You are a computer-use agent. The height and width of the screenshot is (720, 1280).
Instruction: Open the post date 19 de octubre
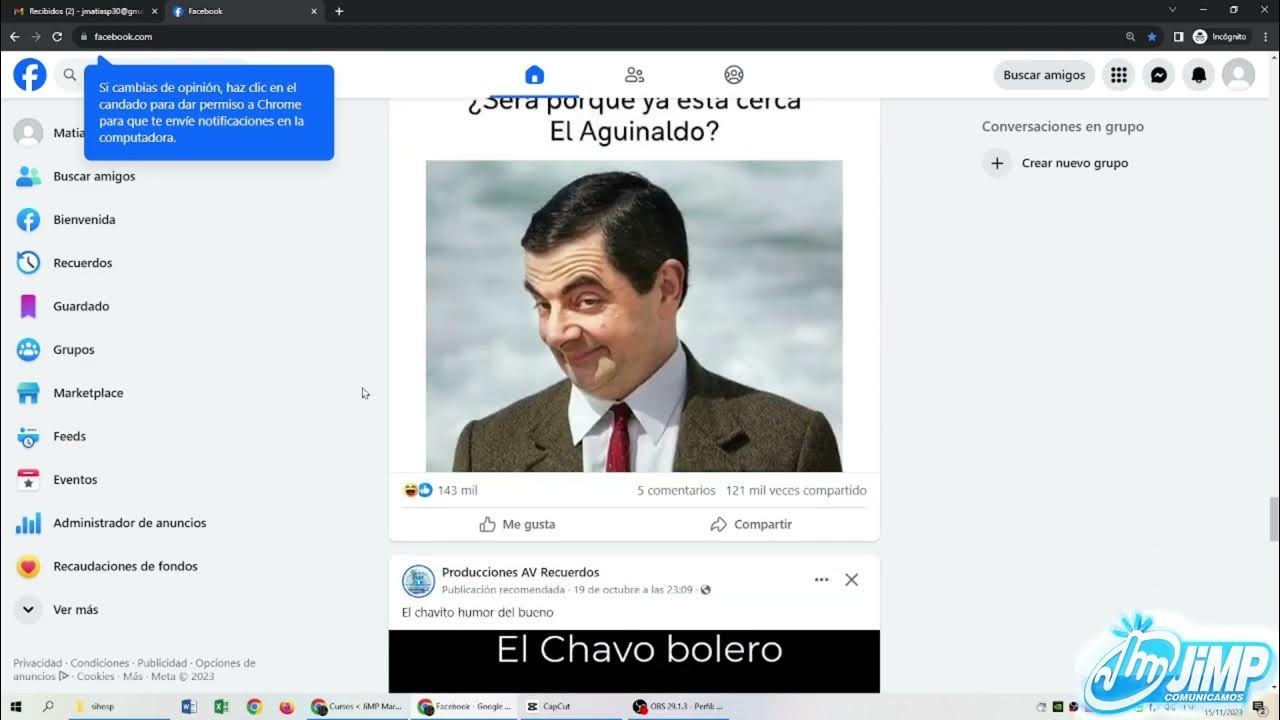pos(632,590)
